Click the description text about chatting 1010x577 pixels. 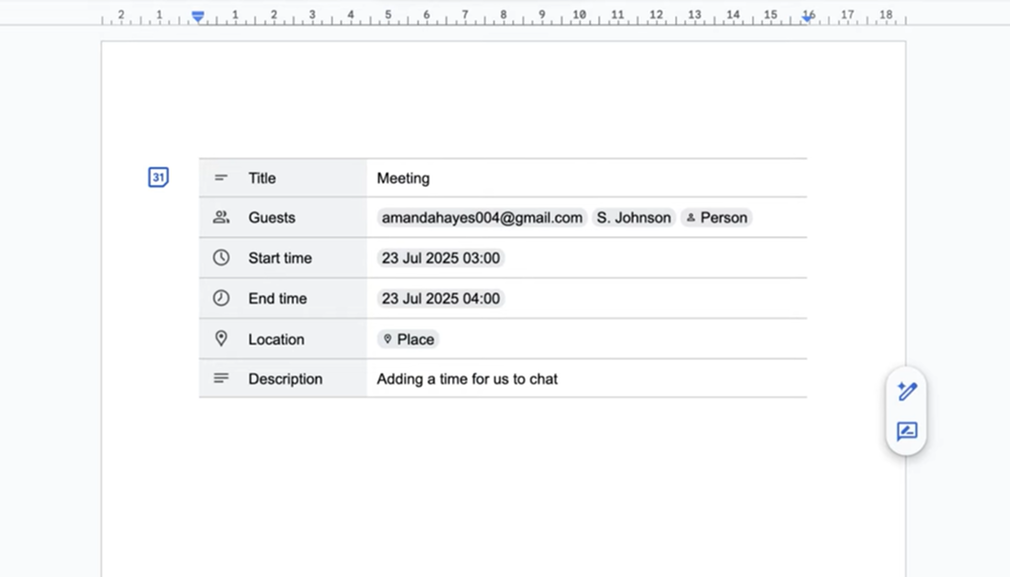click(x=467, y=379)
